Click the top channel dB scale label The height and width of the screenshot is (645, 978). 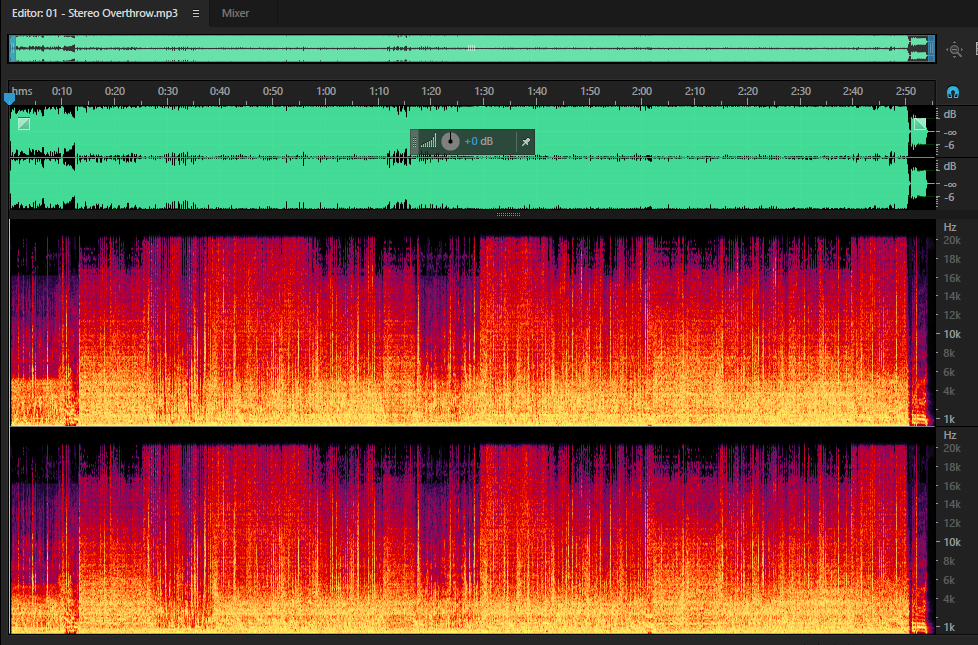[x=950, y=114]
